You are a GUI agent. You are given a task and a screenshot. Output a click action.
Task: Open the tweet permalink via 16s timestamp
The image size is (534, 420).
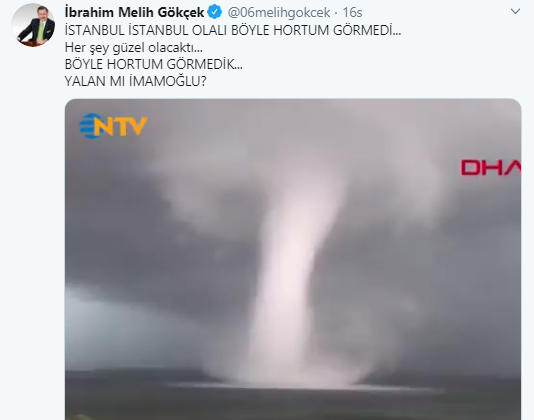point(352,13)
